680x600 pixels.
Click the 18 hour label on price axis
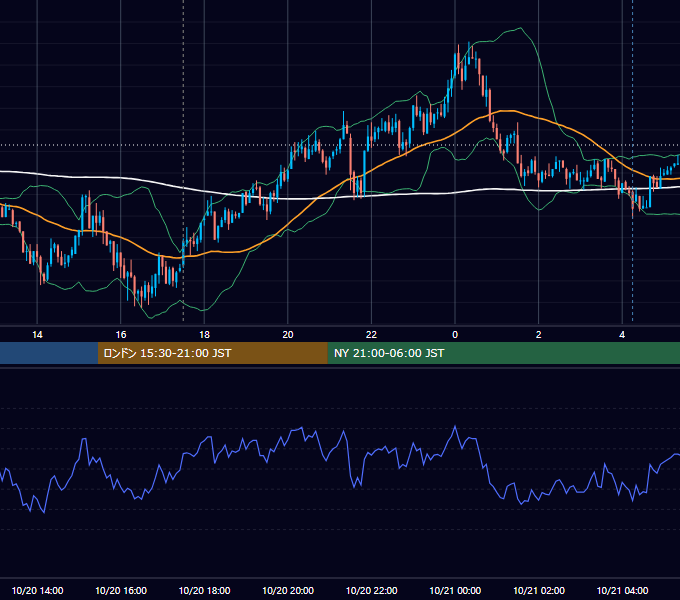coord(204,335)
